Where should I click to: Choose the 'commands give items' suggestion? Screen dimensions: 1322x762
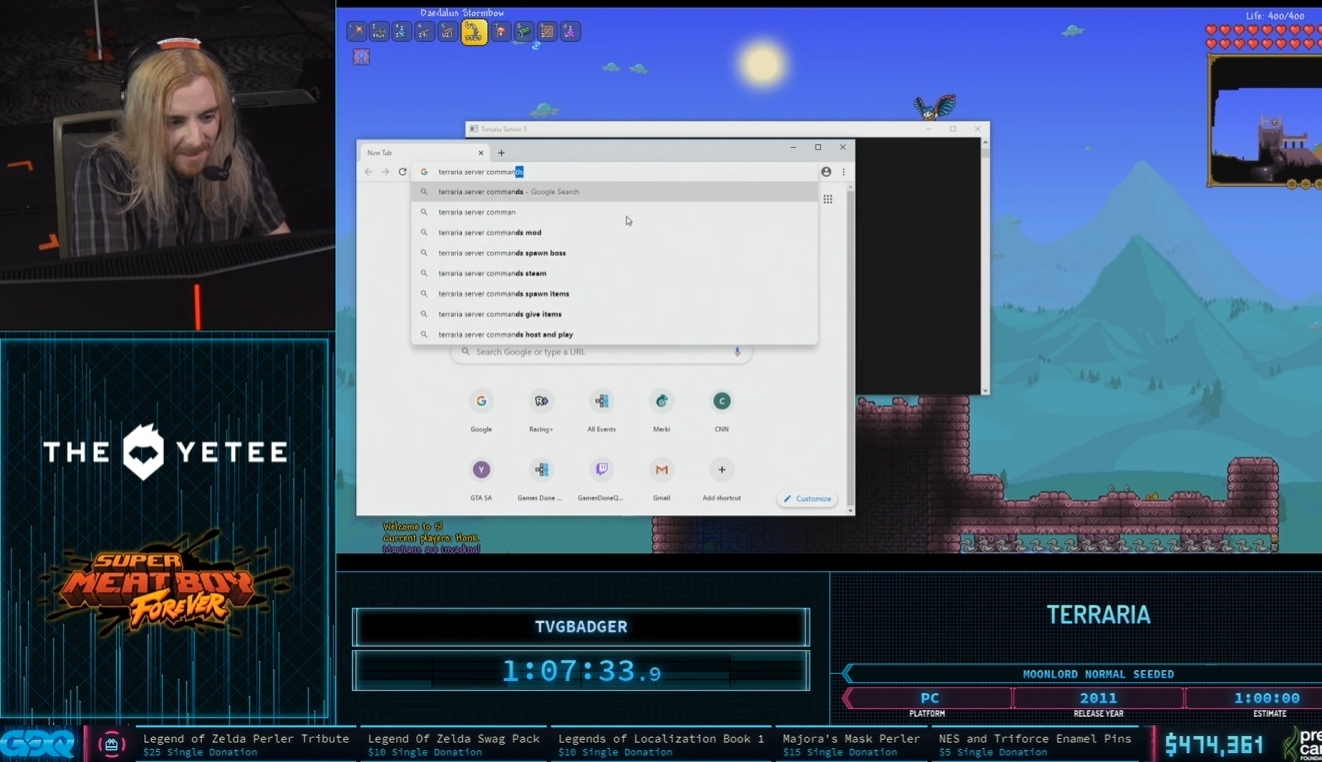[x=614, y=314]
